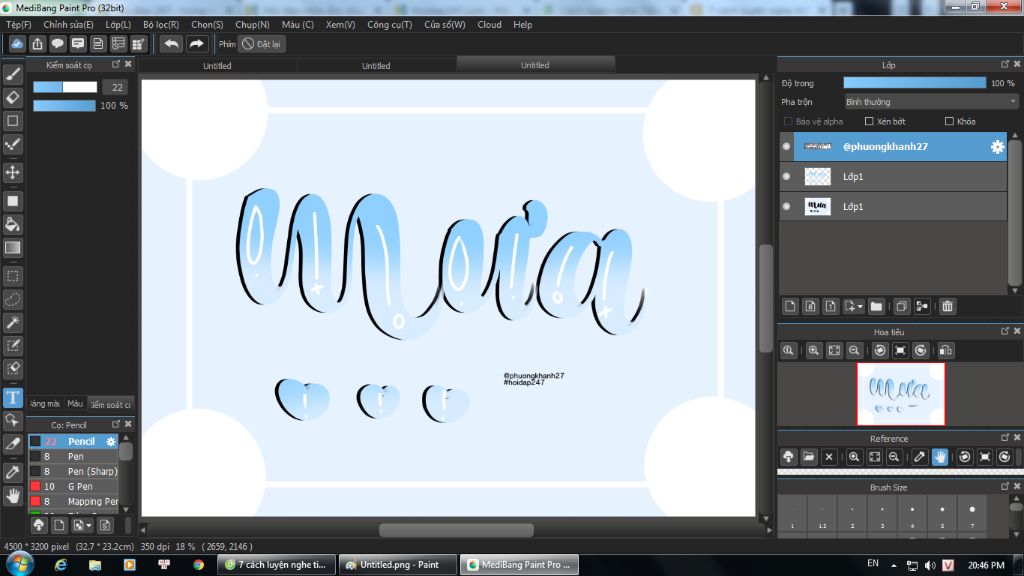Activate eyedropper in Reference panel
1024x576 pixels.
click(920, 456)
